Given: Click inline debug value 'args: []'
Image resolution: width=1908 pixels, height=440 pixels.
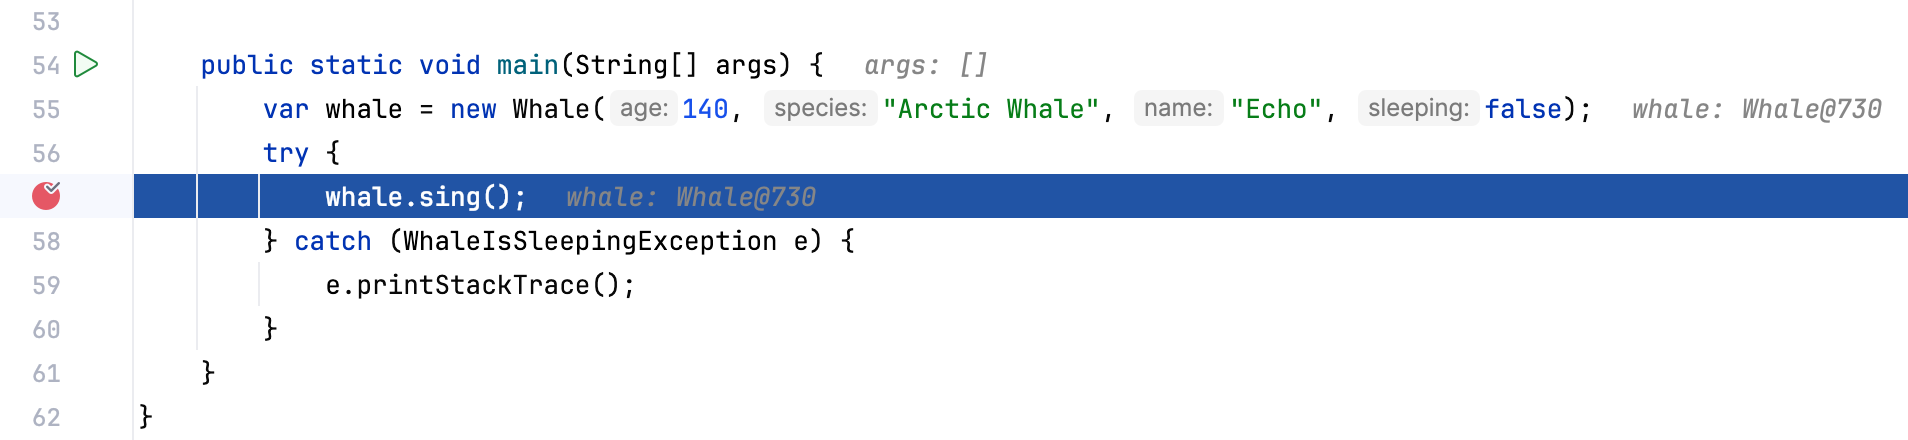Looking at the screenshot, I should [925, 65].
